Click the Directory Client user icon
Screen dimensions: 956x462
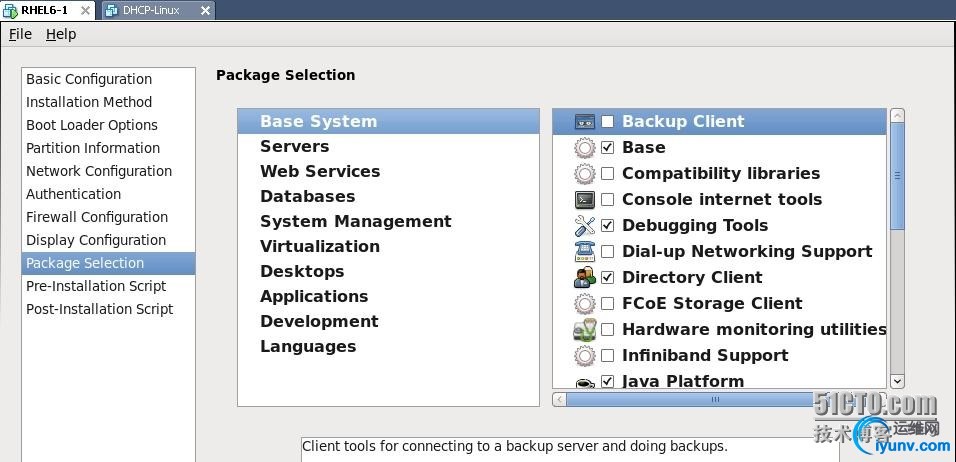click(x=585, y=278)
